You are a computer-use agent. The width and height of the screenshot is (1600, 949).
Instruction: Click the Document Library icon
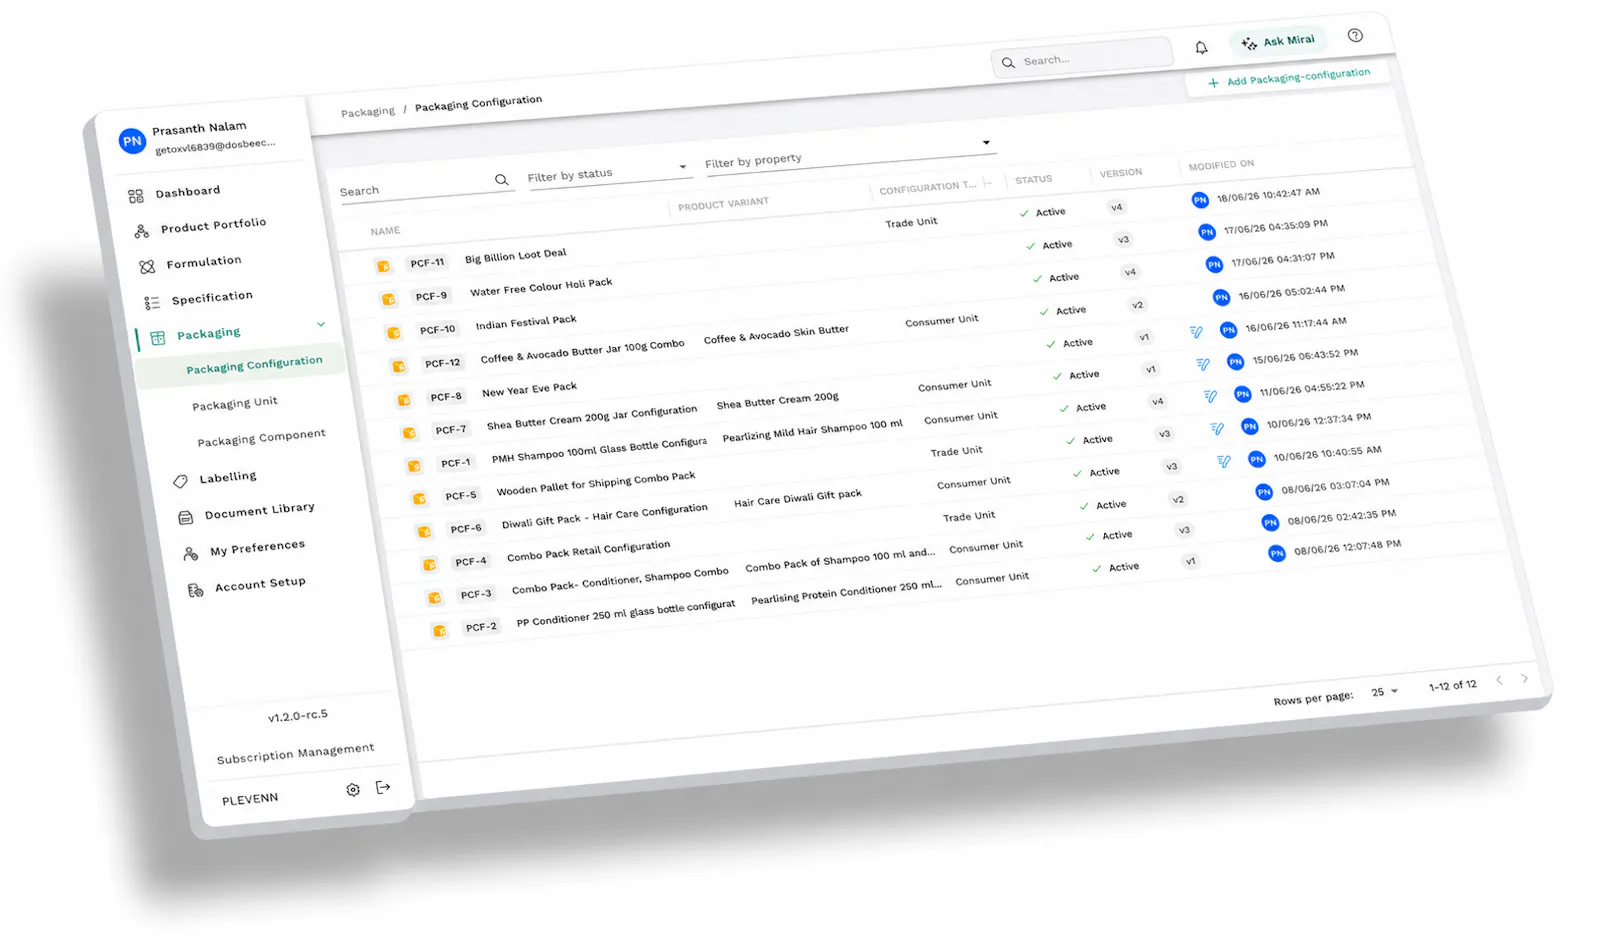click(x=185, y=517)
